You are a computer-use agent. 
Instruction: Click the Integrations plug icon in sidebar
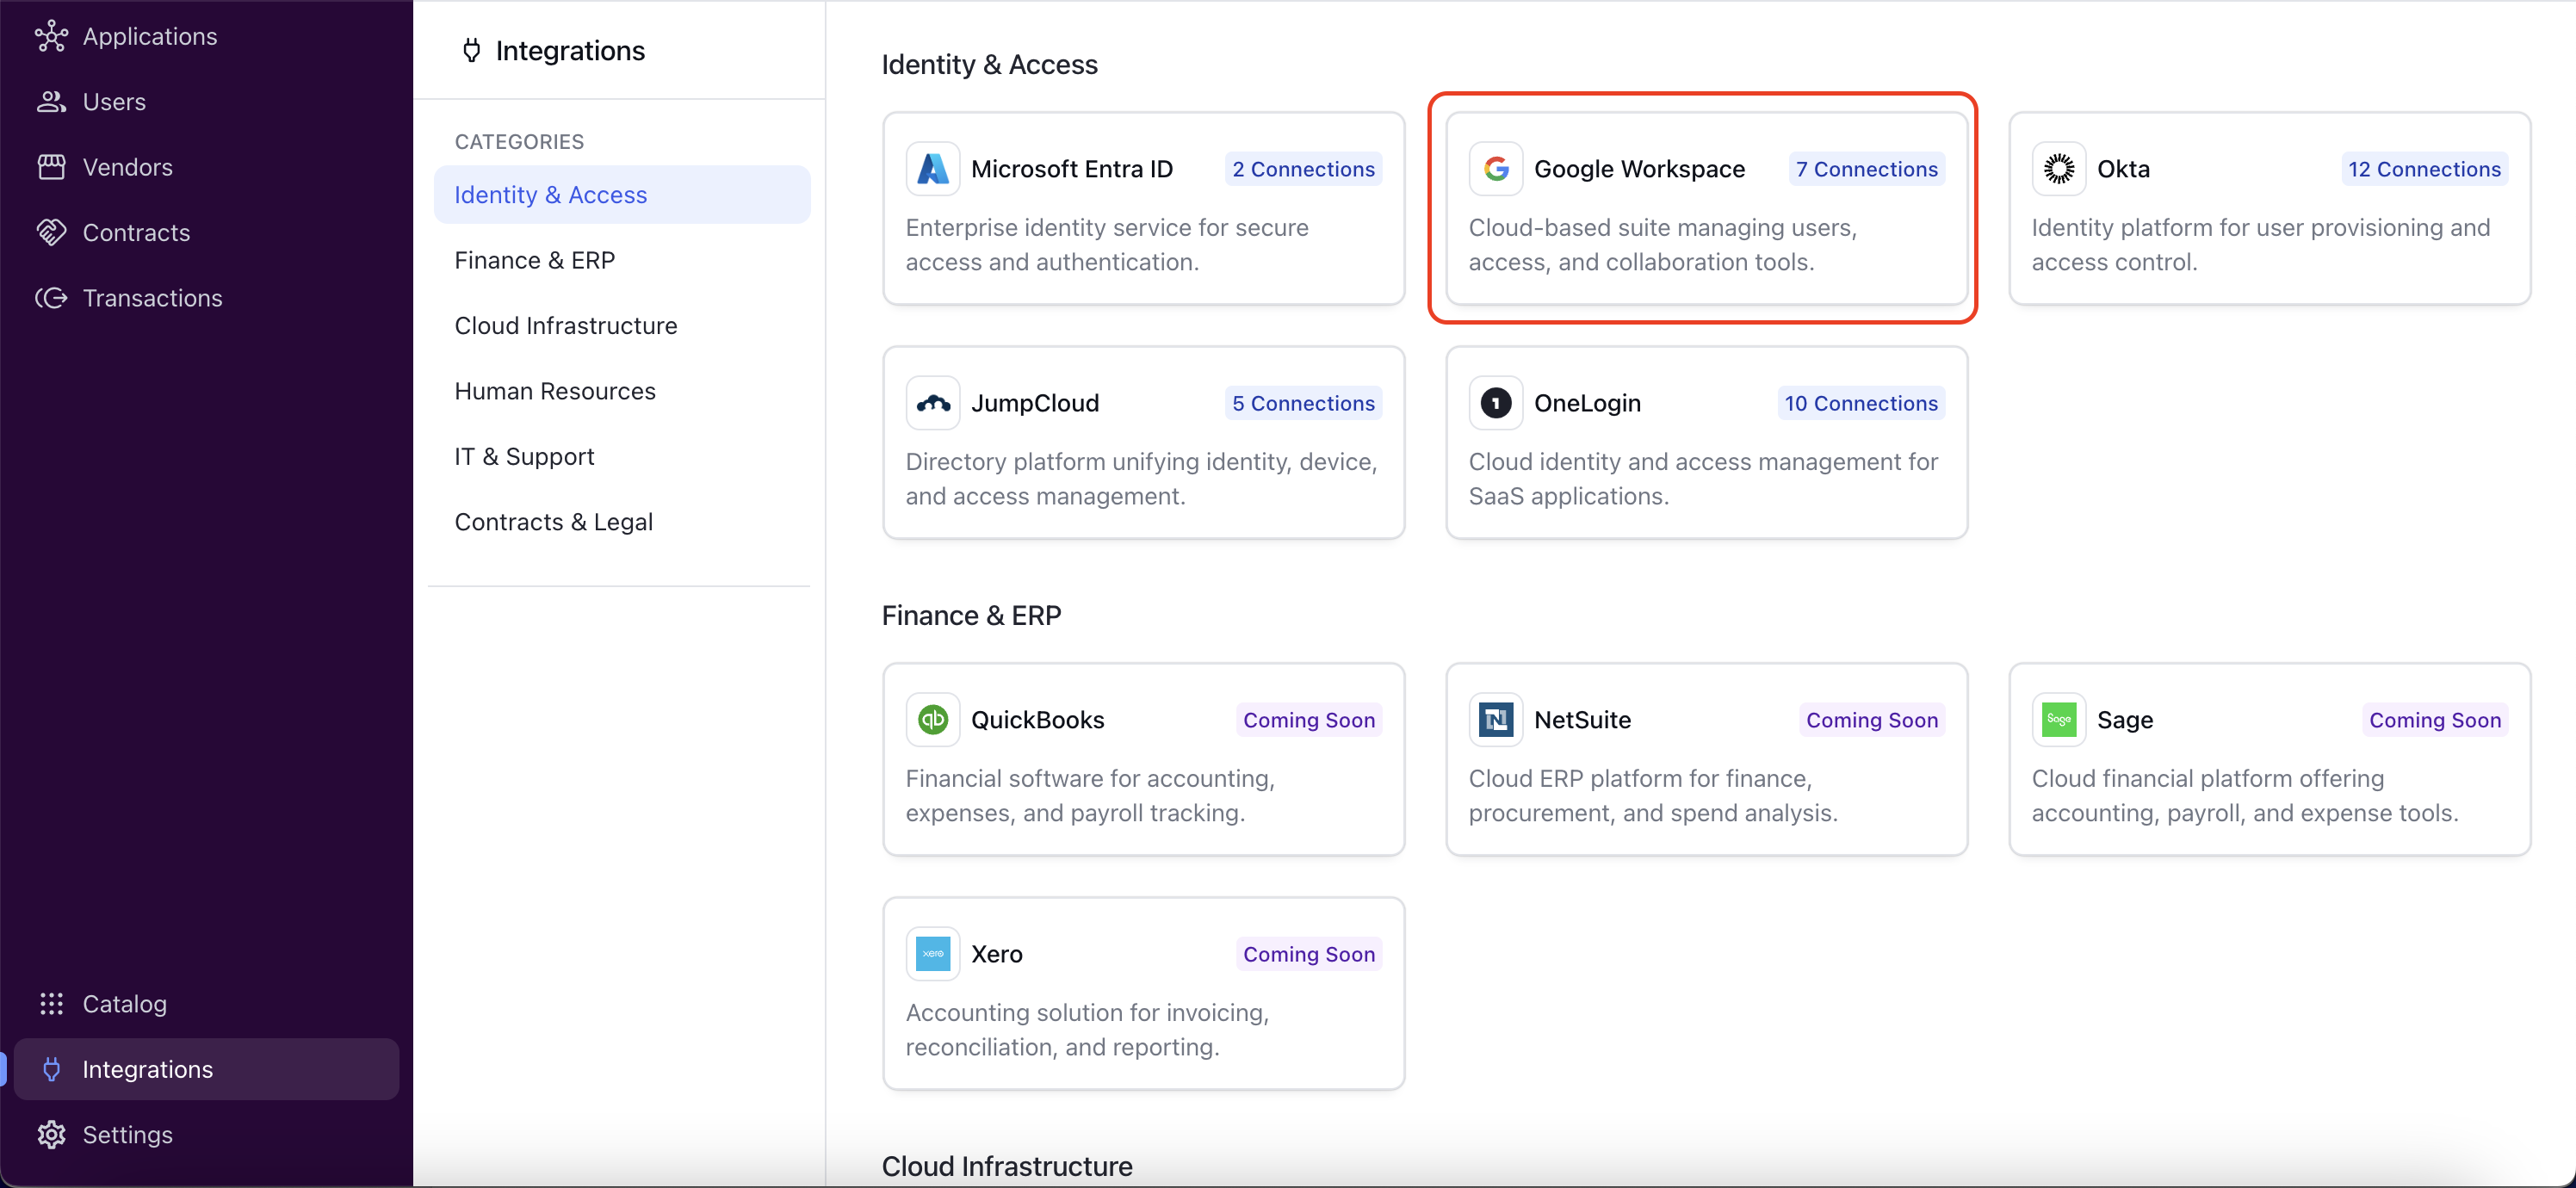[x=51, y=1069]
